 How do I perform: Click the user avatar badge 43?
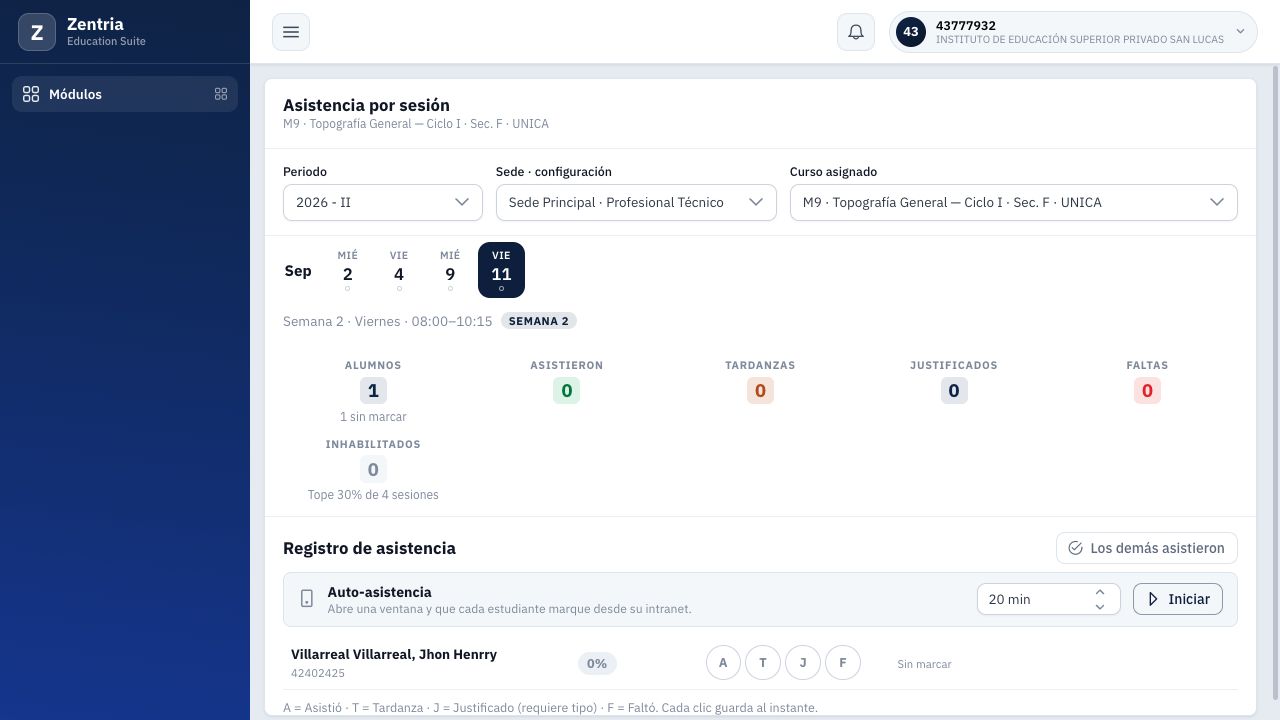click(910, 32)
